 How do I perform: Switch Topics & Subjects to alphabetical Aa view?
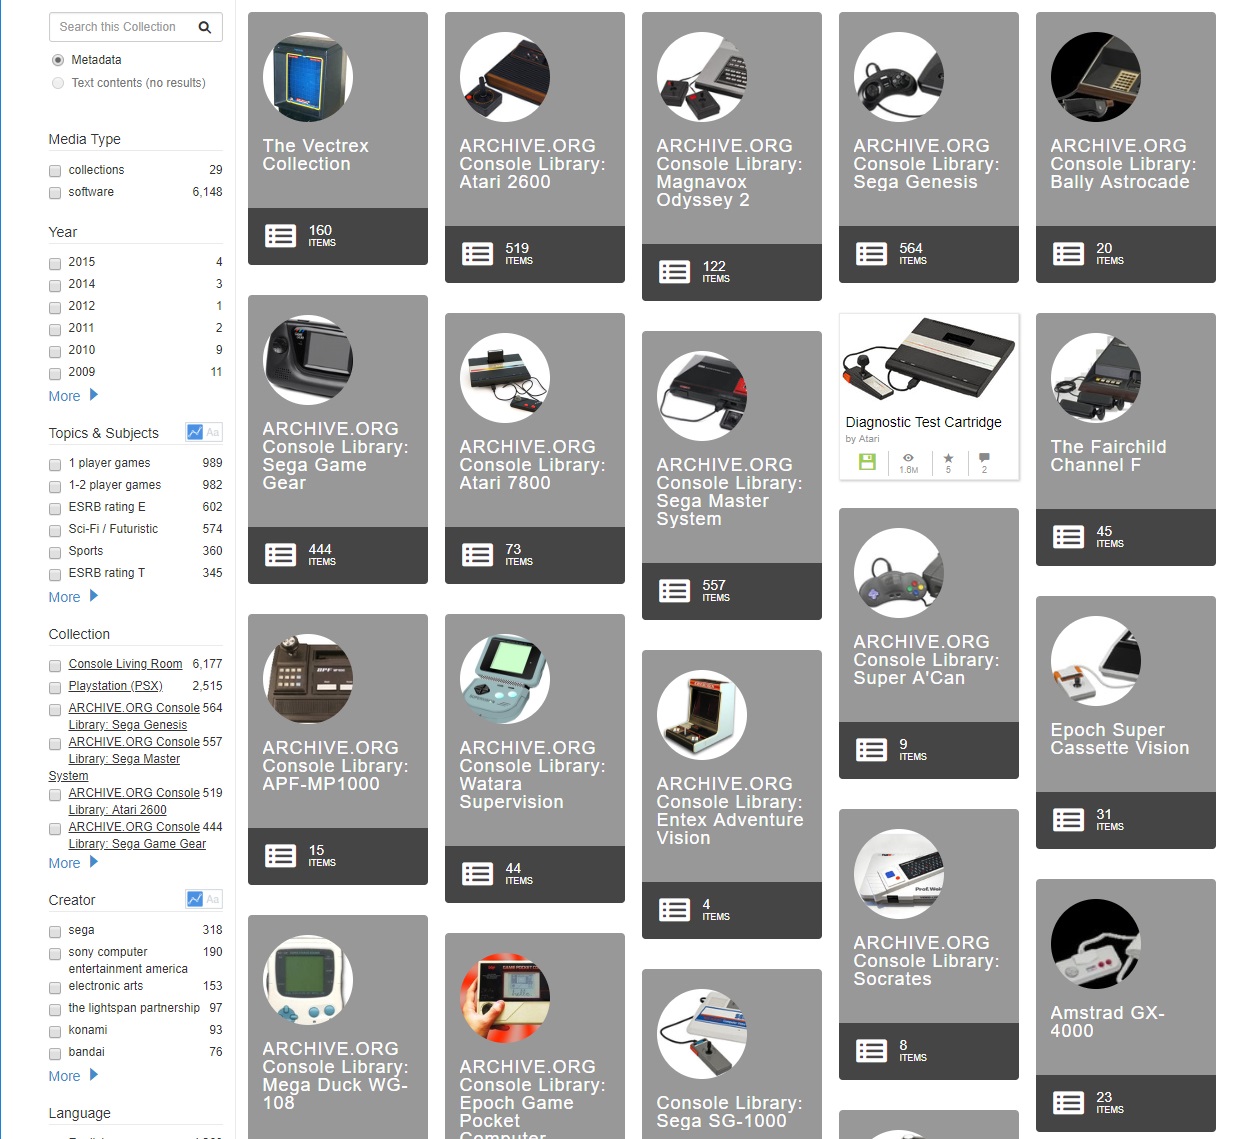(213, 432)
